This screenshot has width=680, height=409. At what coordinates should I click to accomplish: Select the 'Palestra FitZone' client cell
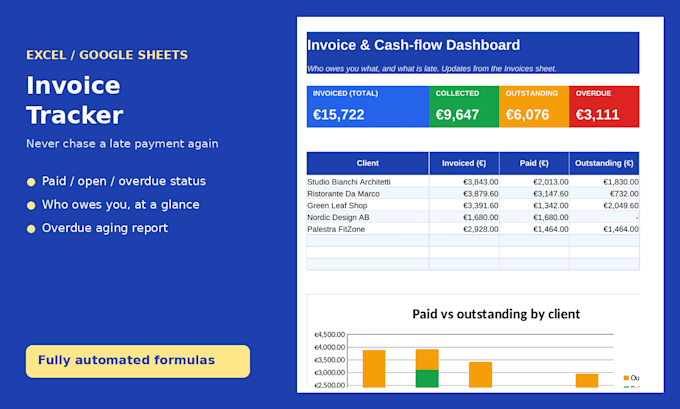click(x=368, y=229)
